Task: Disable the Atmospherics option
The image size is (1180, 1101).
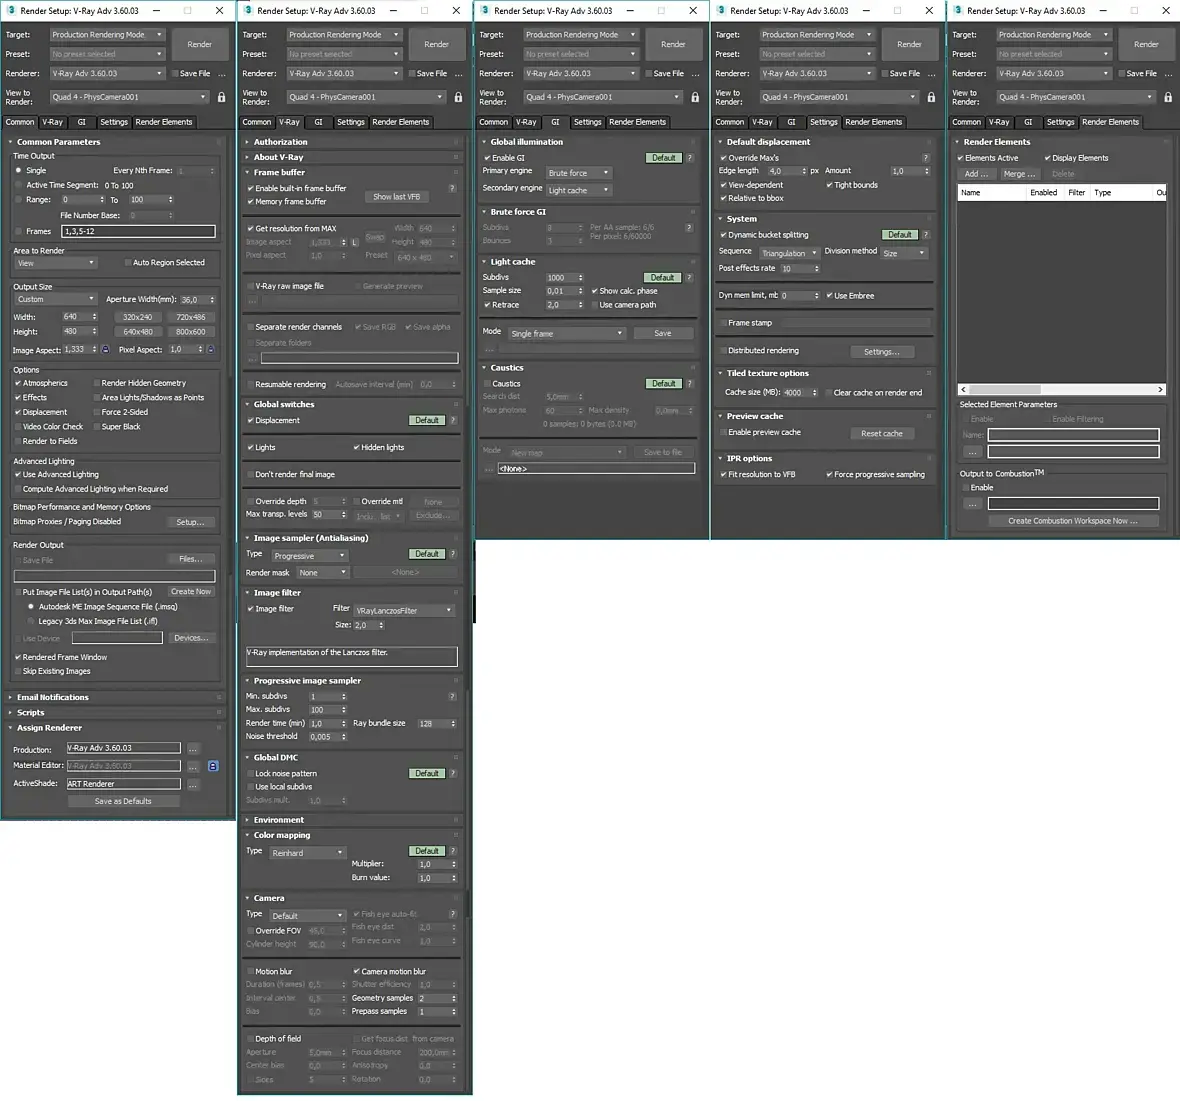Action: [18, 383]
